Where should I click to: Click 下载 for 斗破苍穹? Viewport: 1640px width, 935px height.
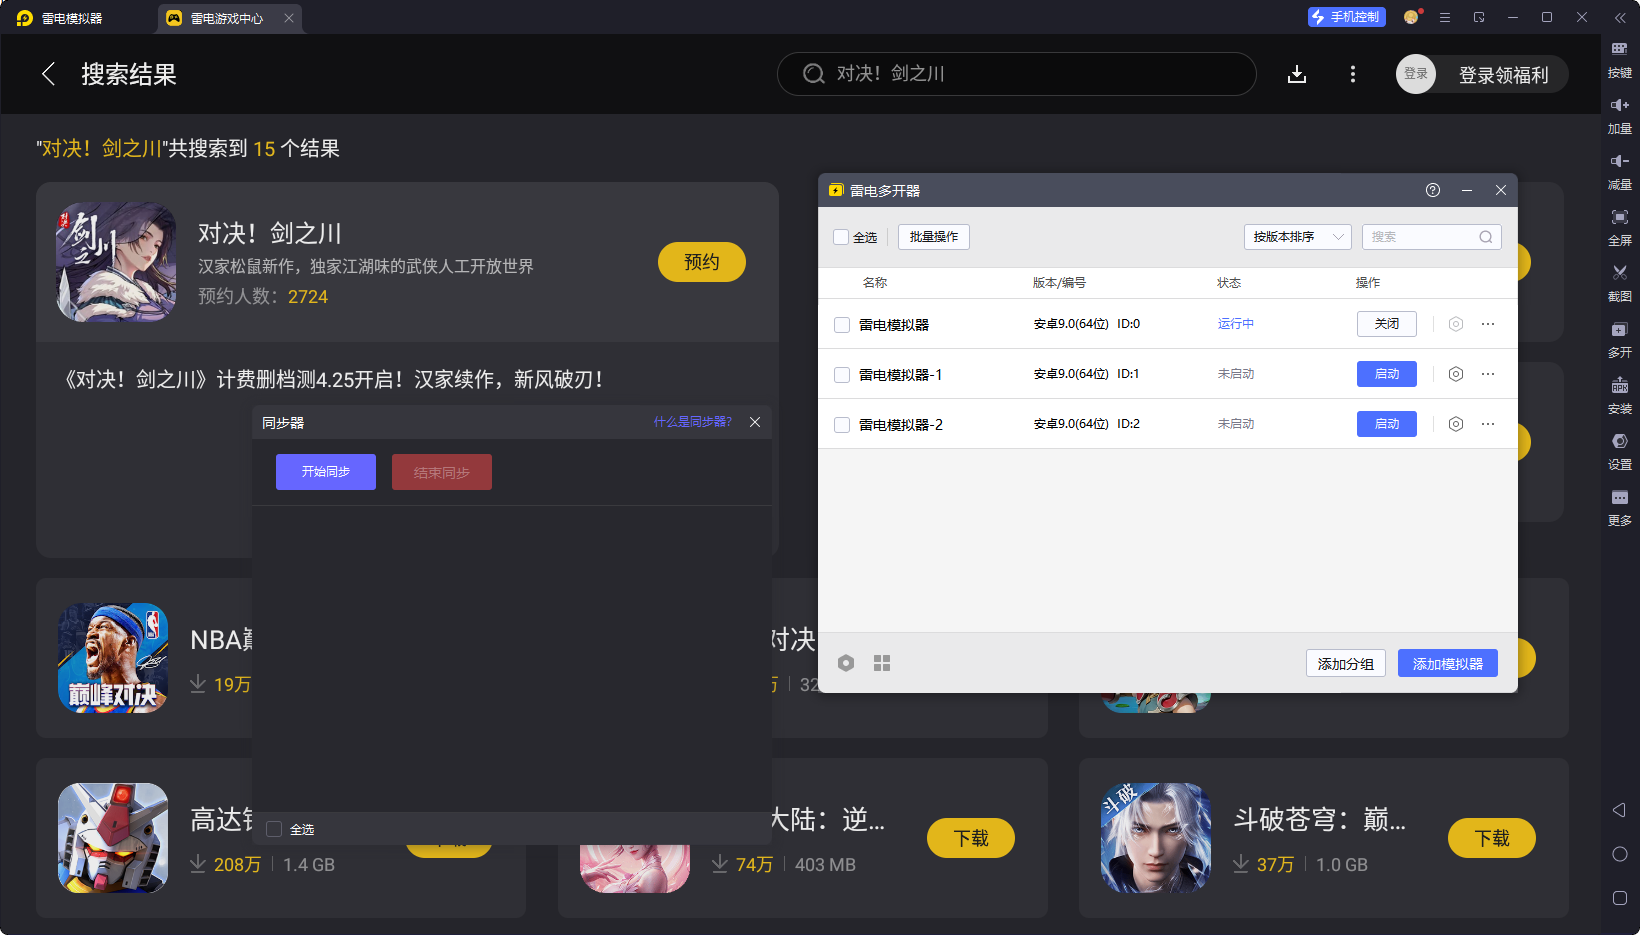(1492, 838)
